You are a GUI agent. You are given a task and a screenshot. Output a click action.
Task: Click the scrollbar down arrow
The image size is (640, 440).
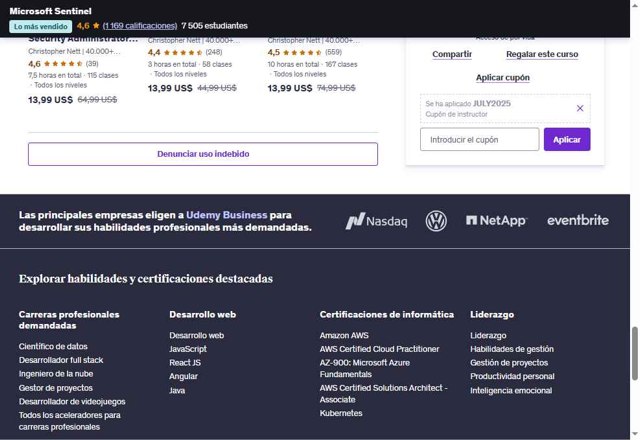coord(635,434)
